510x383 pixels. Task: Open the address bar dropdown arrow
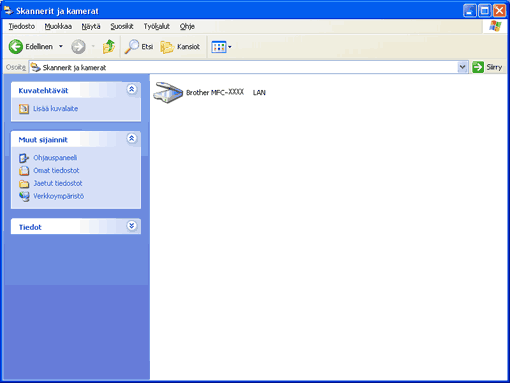(462, 67)
